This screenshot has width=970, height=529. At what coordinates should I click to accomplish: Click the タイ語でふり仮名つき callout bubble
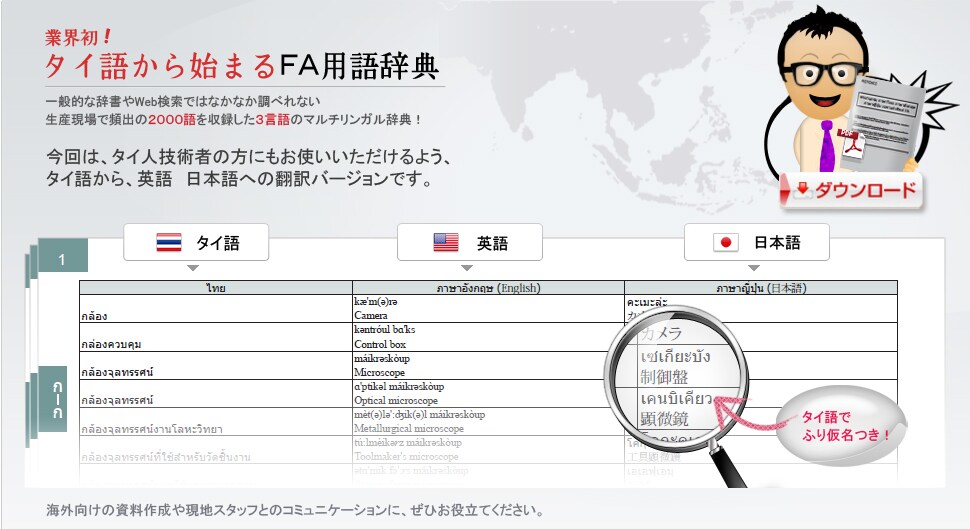pos(838,427)
